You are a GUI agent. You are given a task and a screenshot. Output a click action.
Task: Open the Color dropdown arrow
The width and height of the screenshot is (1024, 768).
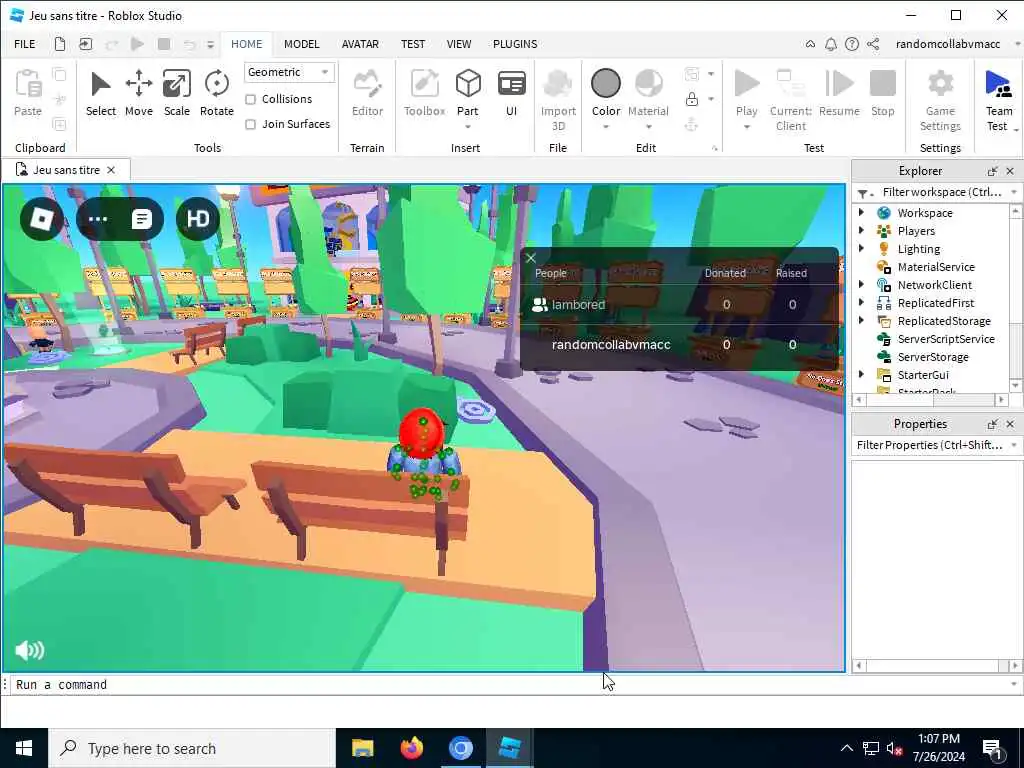pyautogui.click(x=605, y=127)
